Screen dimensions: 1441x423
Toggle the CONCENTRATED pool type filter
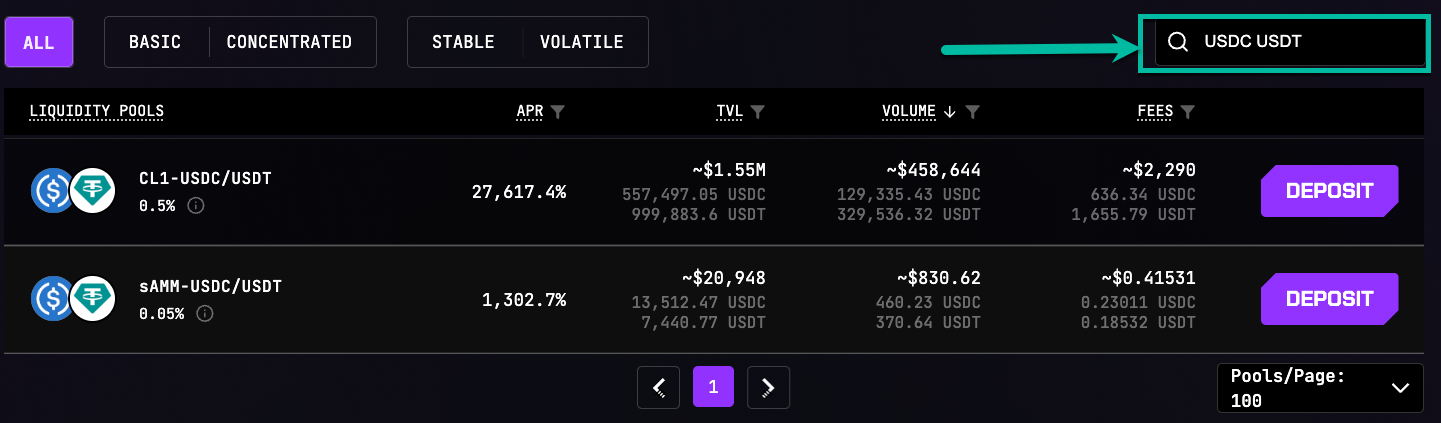tap(289, 42)
